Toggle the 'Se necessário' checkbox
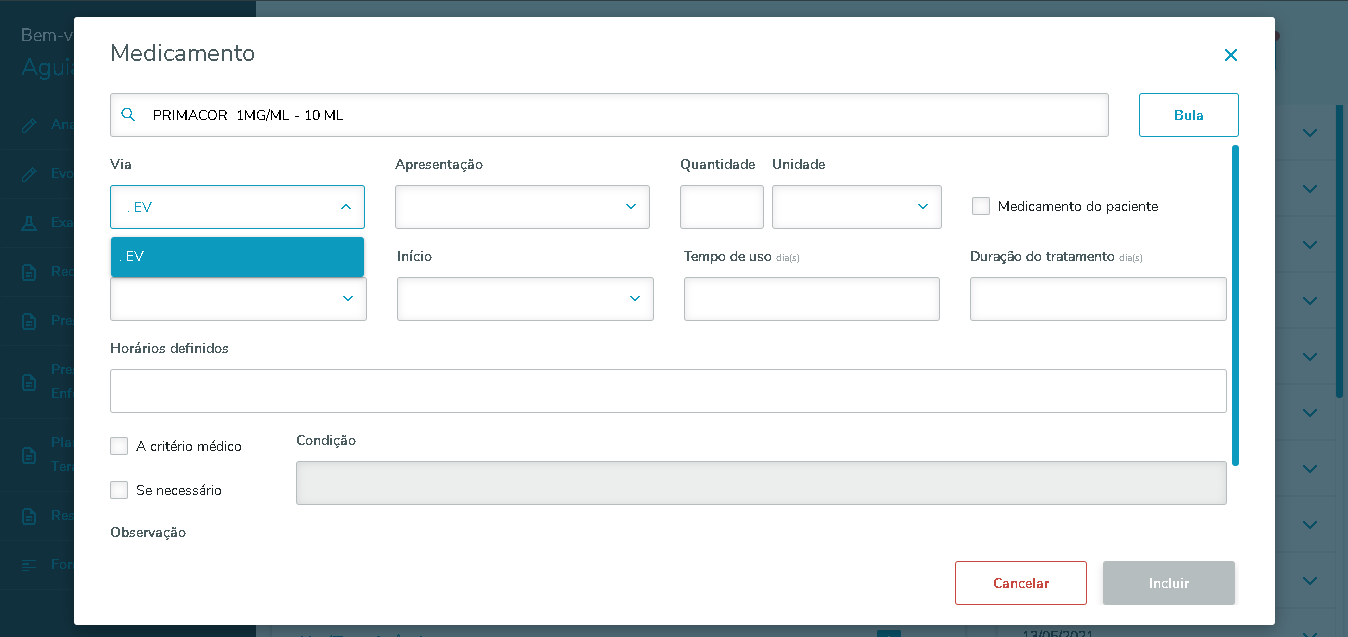The width and height of the screenshot is (1348, 637). (119, 490)
